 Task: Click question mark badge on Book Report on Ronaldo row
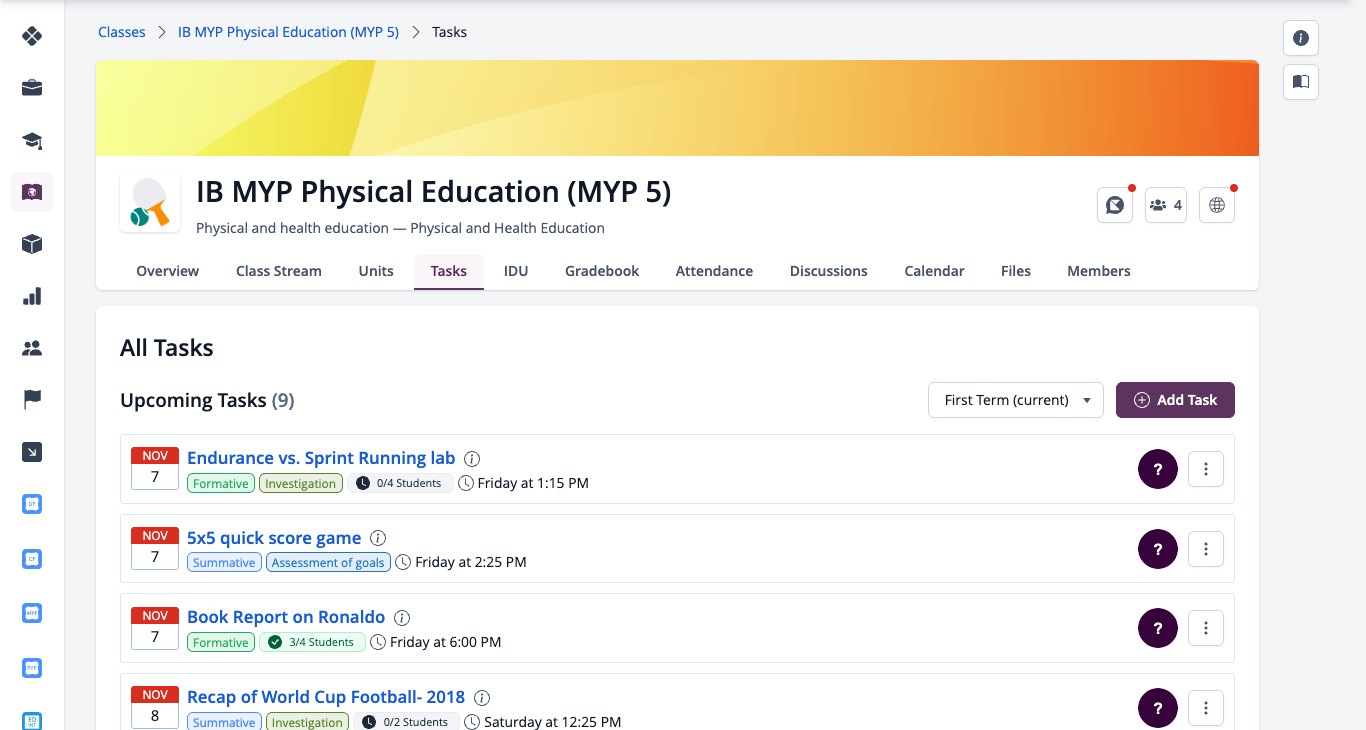pos(1158,628)
